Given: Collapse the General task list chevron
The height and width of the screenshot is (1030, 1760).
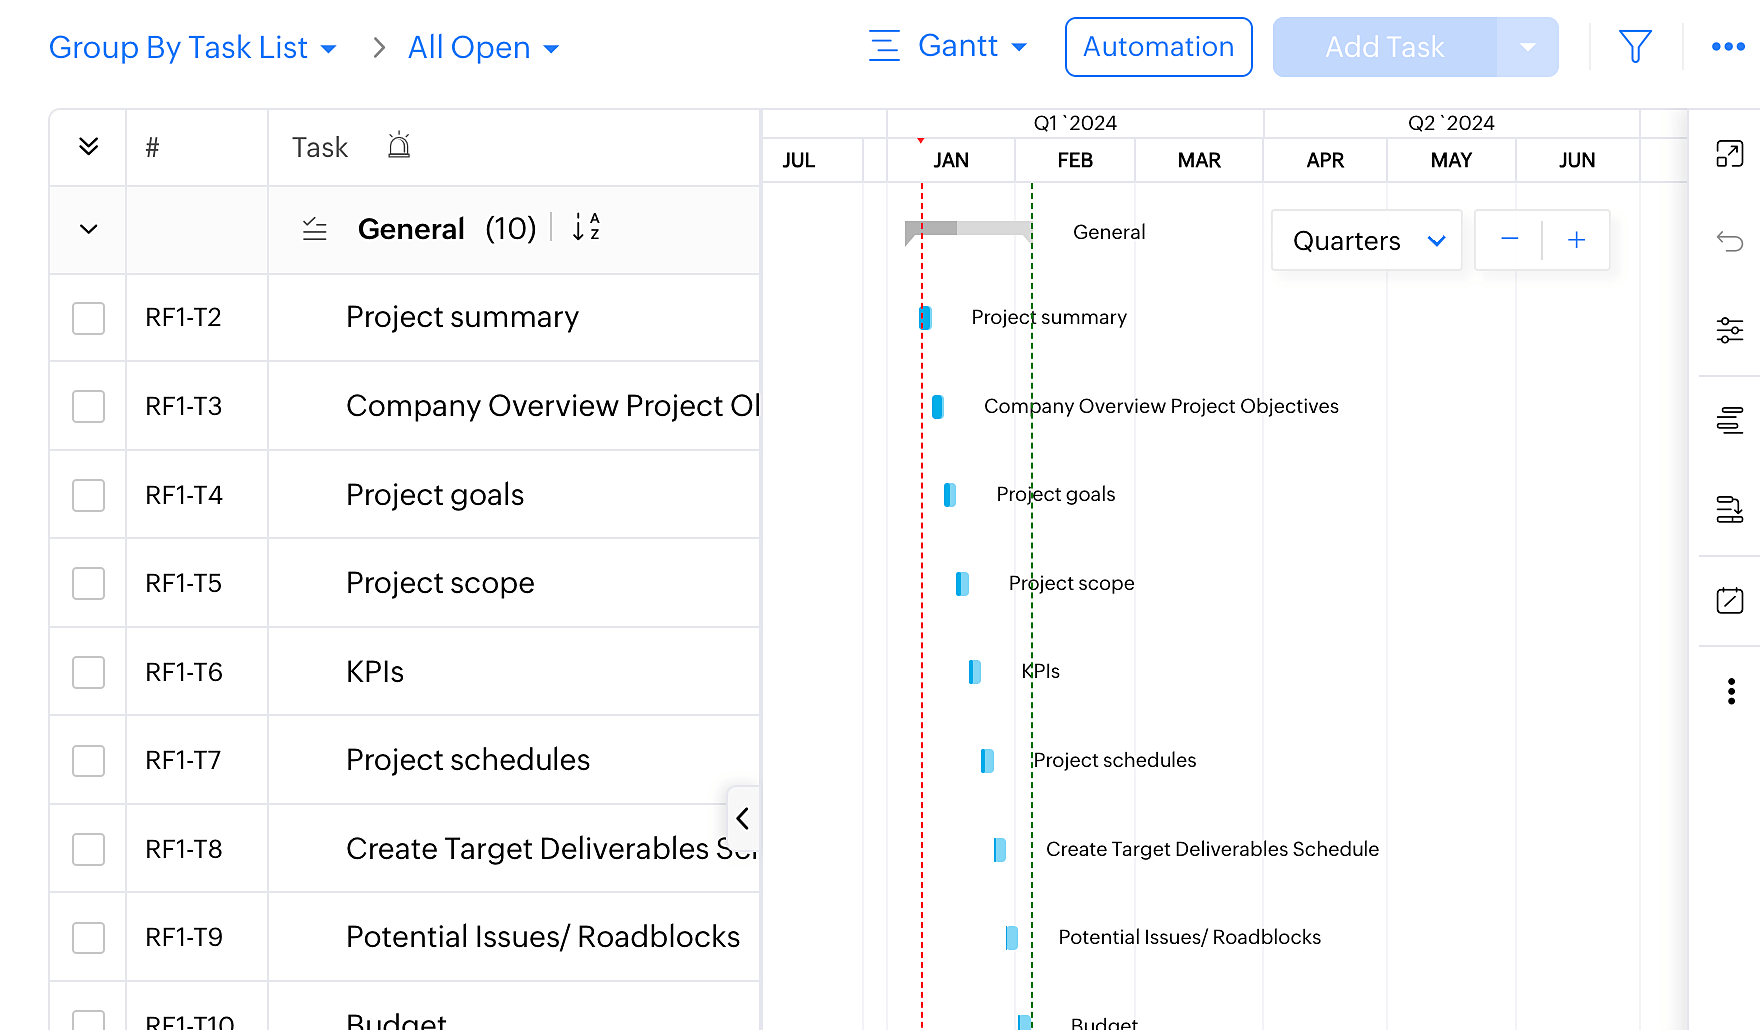Looking at the screenshot, I should [89, 229].
